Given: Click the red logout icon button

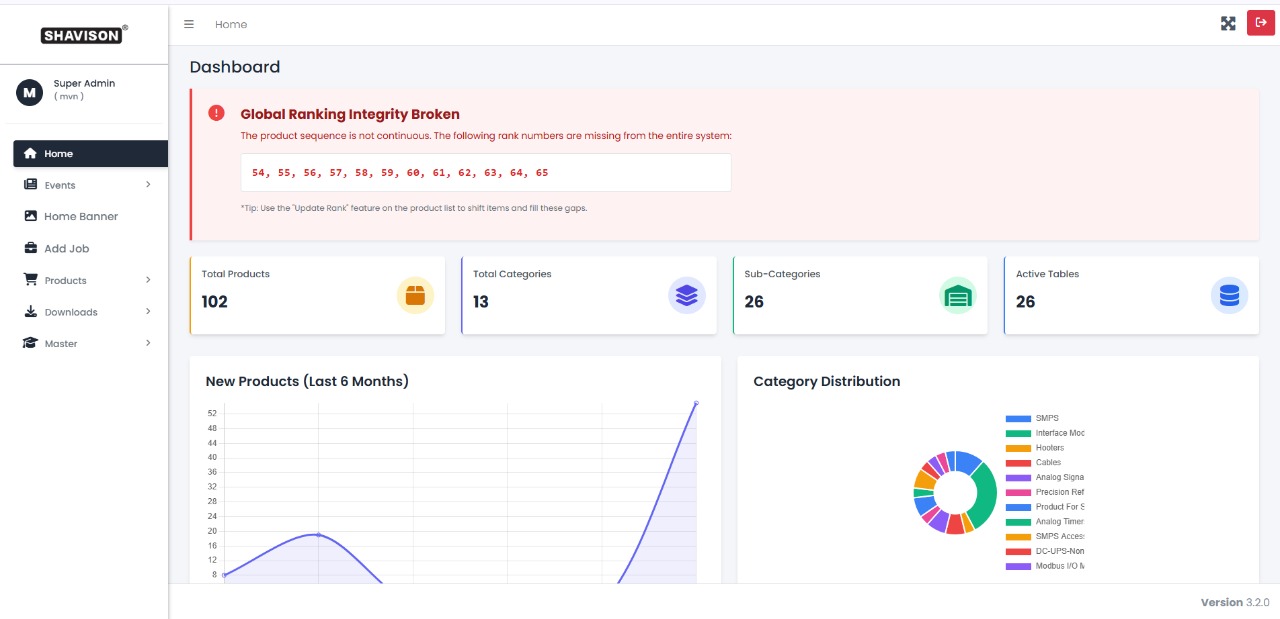Looking at the screenshot, I should click(1260, 23).
